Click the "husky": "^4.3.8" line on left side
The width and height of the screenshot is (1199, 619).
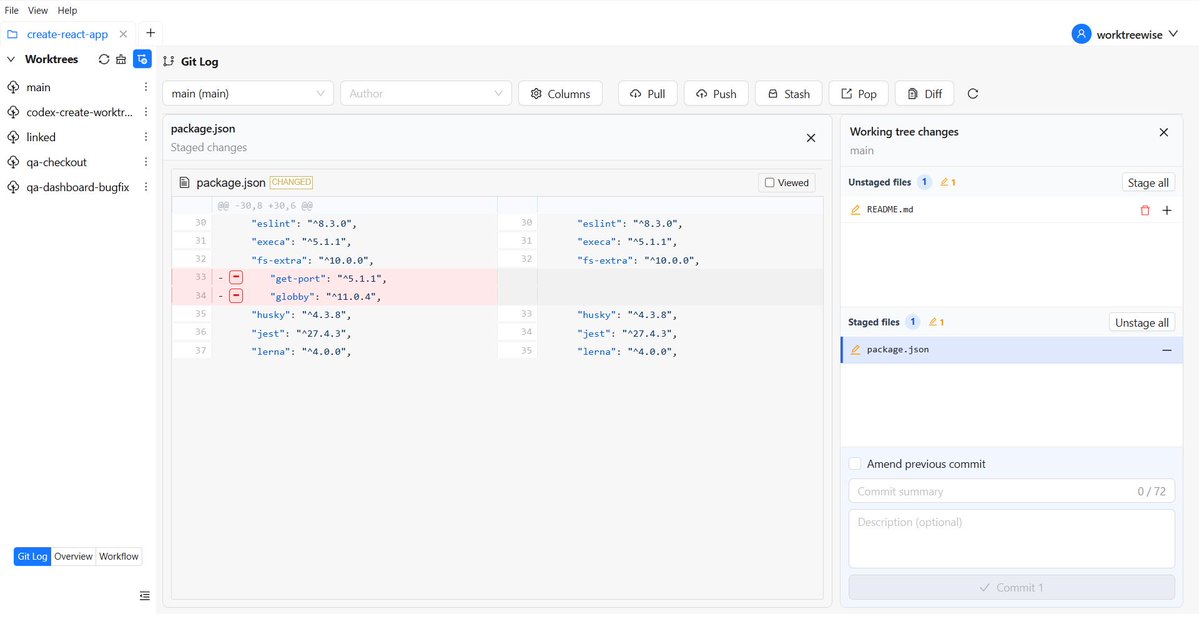pyautogui.click(x=301, y=315)
